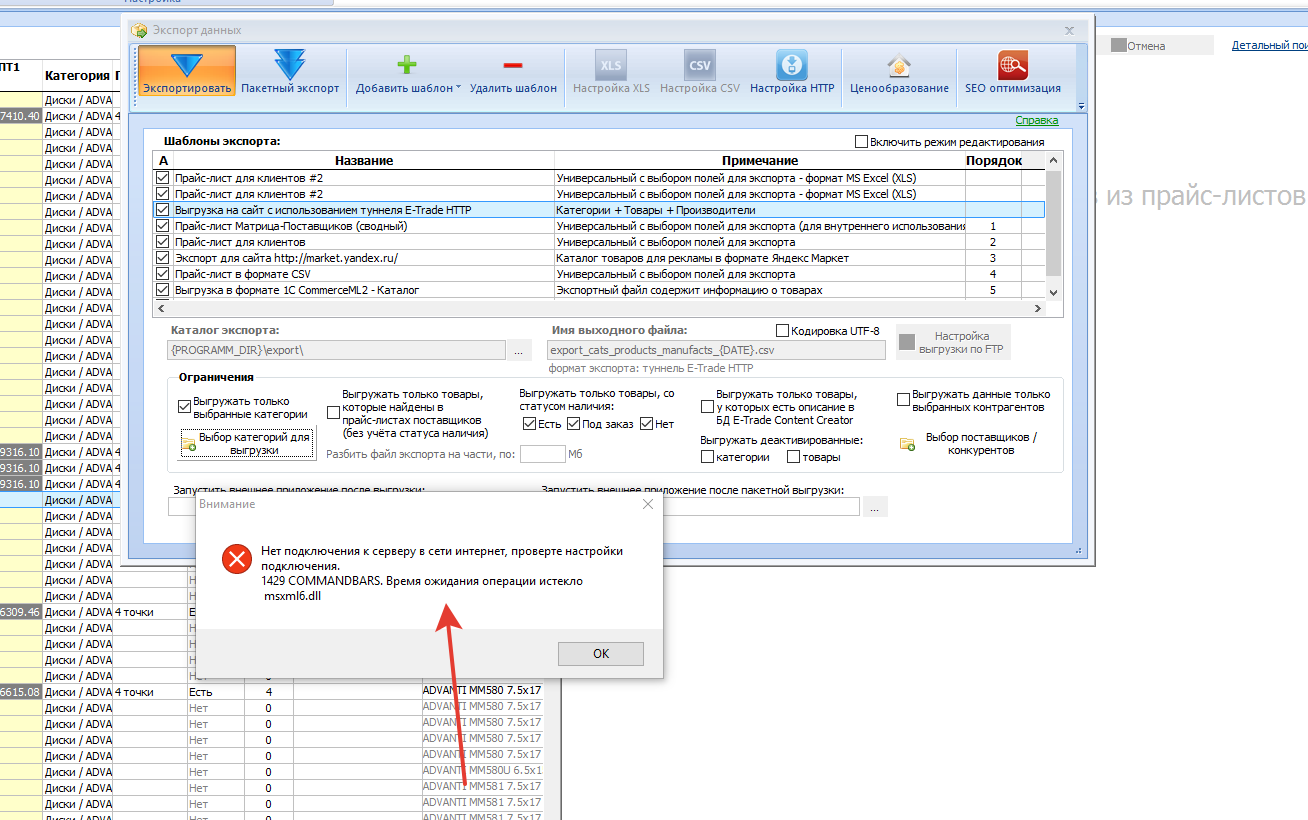Click the templates list scroll up arrow
The height and width of the screenshot is (820, 1308).
coord(1053,161)
